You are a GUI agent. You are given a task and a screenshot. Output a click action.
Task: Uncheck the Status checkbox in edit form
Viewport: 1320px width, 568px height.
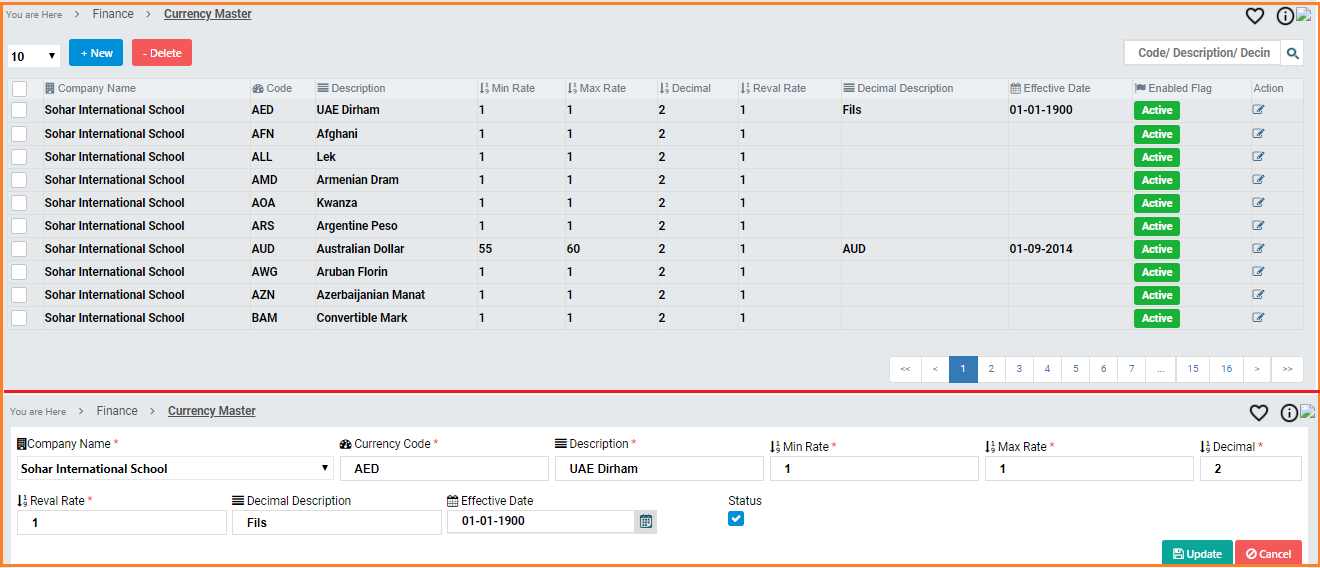point(736,518)
